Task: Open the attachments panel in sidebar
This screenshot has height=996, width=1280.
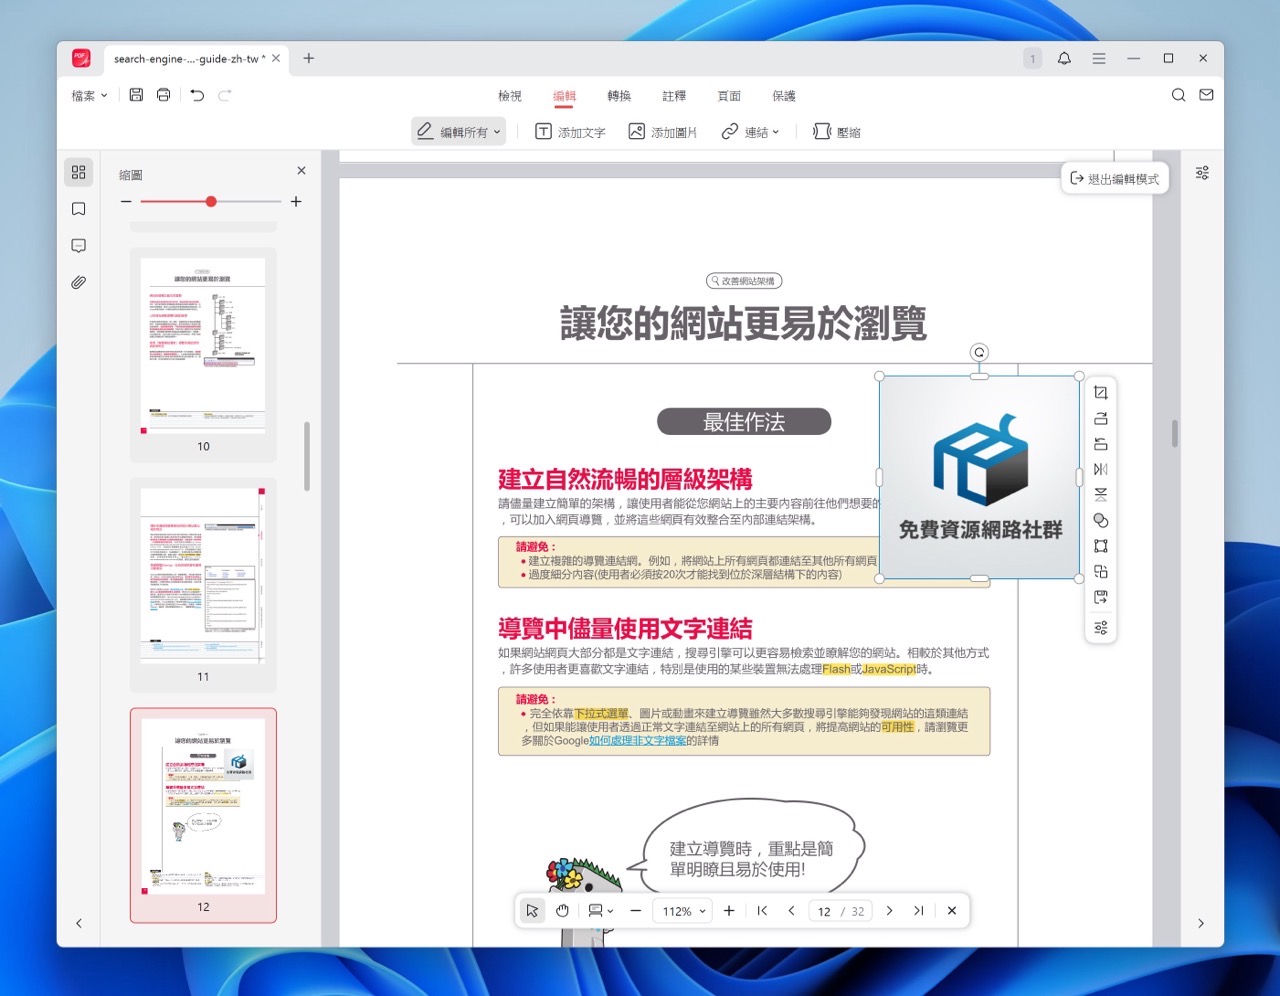Action: pyautogui.click(x=79, y=283)
